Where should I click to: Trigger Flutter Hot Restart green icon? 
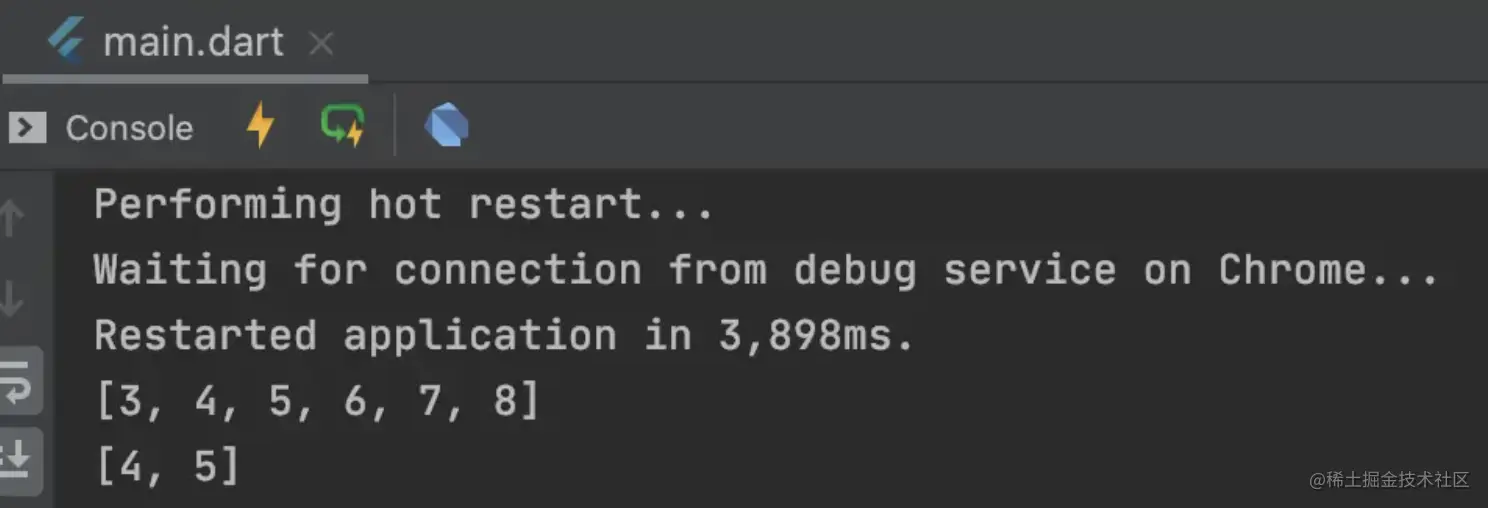point(342,127)
